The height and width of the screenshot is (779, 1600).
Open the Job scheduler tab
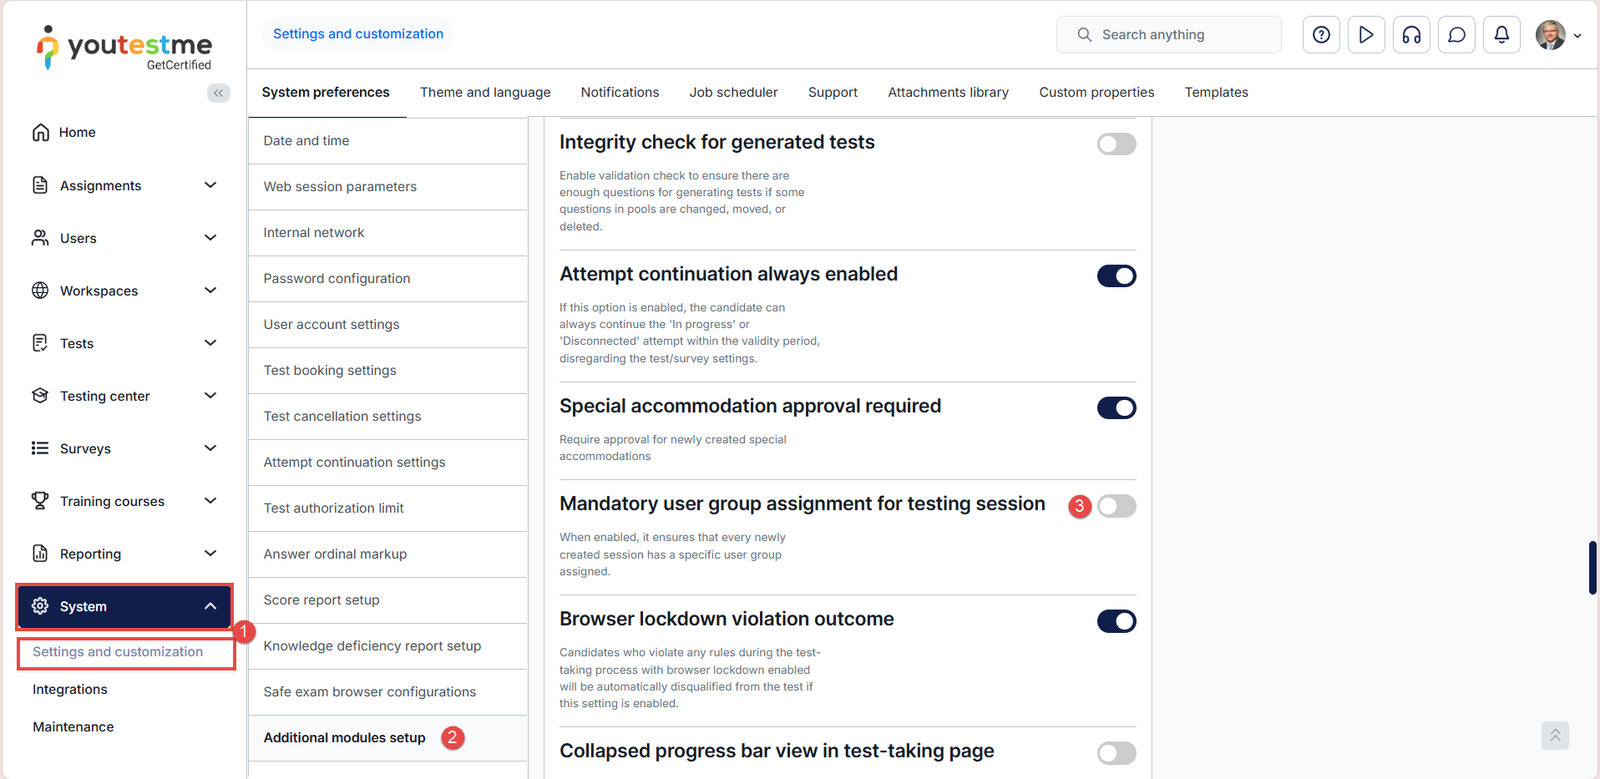click(733, 92)
